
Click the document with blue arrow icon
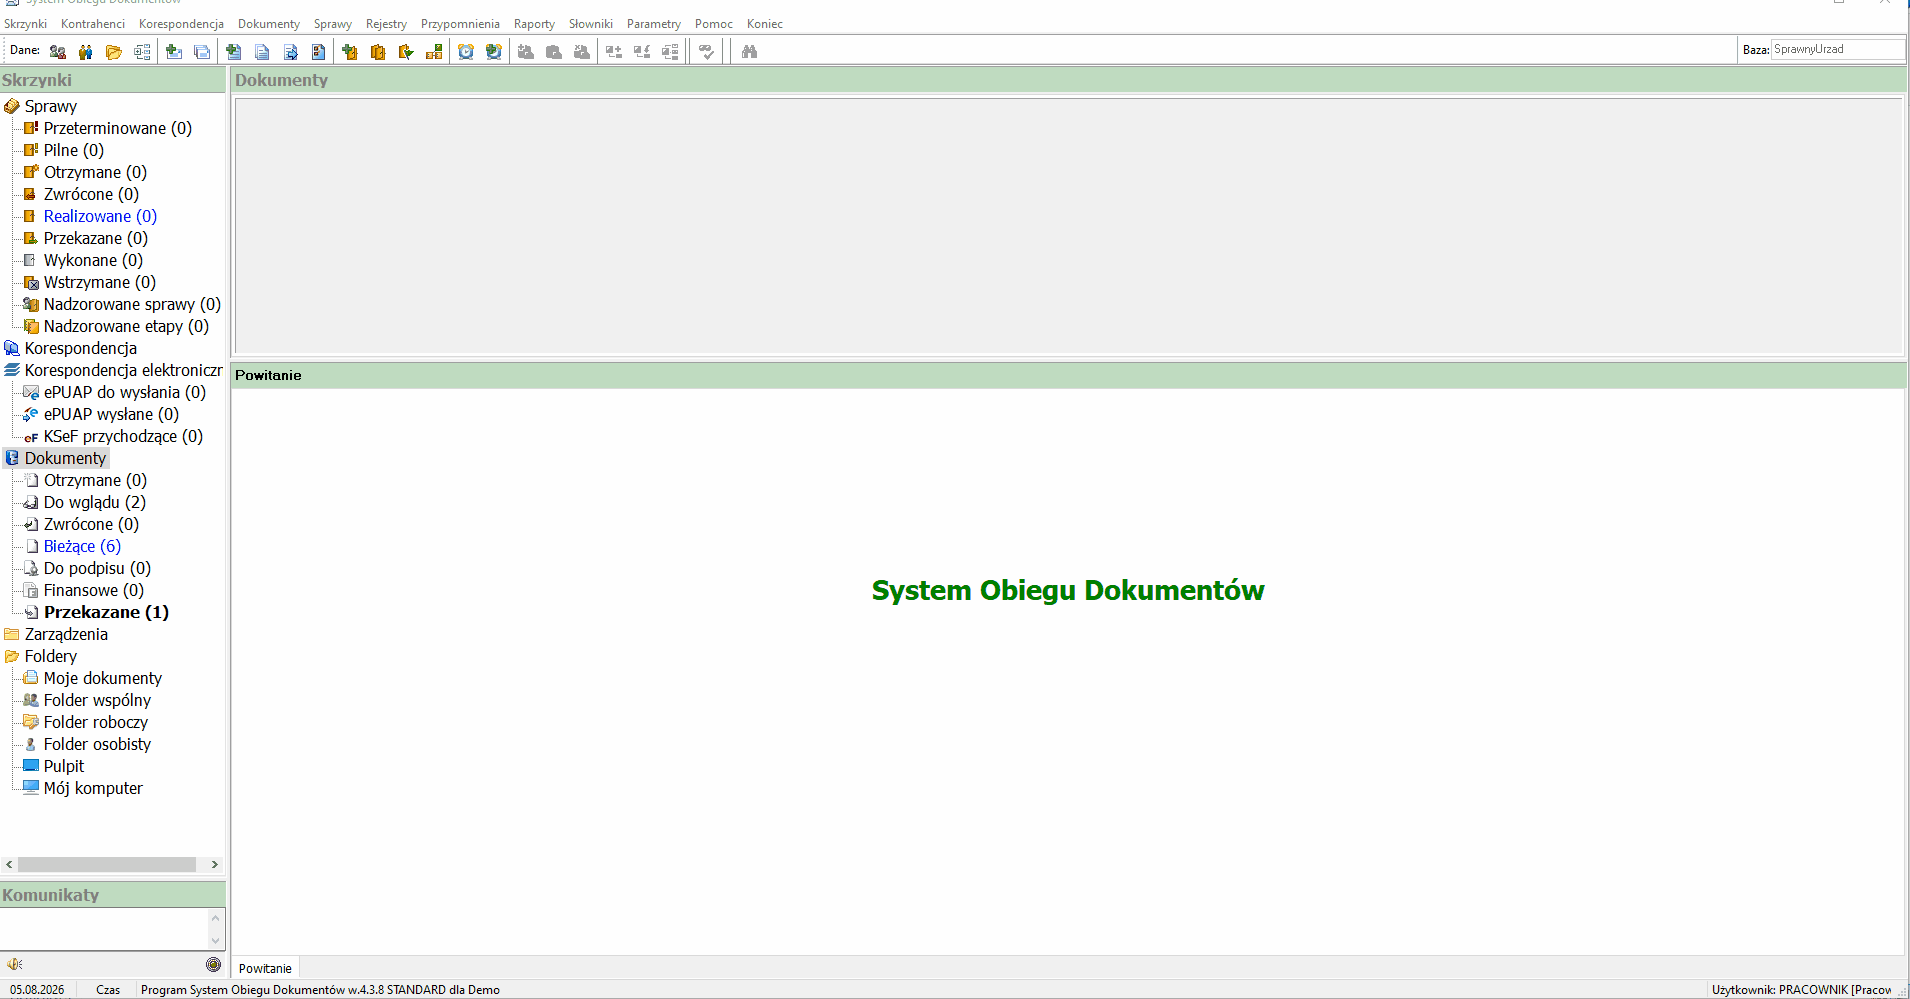click(290, 52)
